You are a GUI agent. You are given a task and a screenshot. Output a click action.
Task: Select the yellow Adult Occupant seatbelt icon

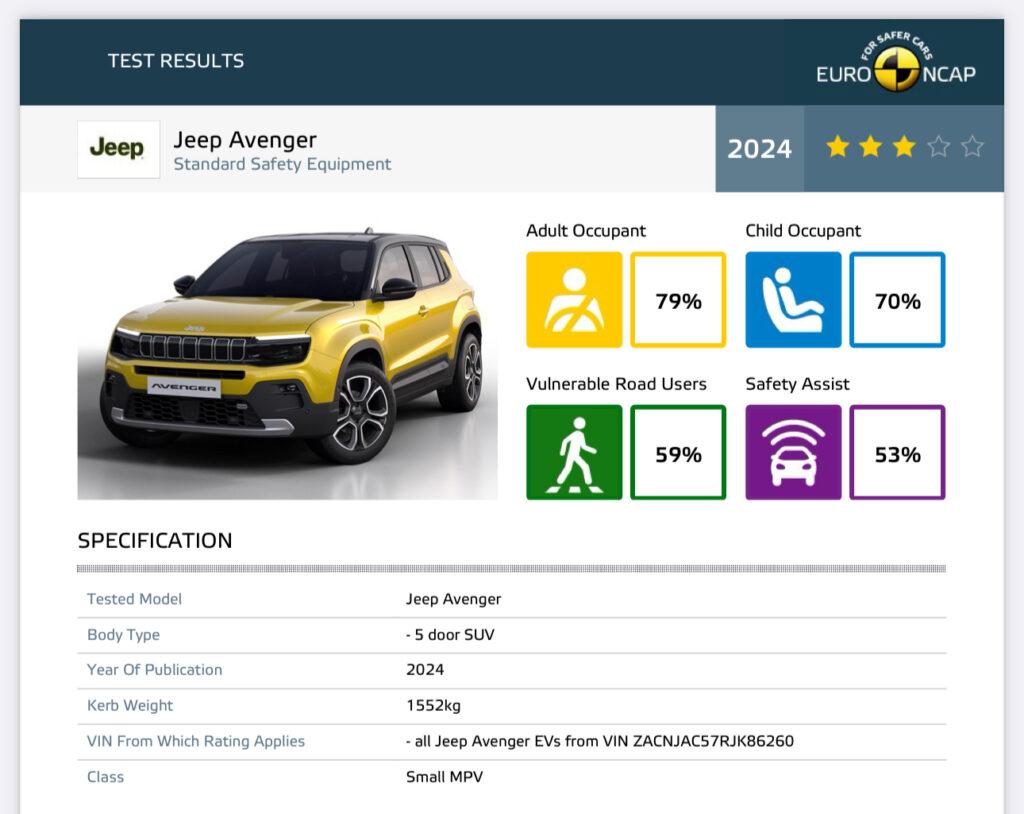click(x=574, y=300)
